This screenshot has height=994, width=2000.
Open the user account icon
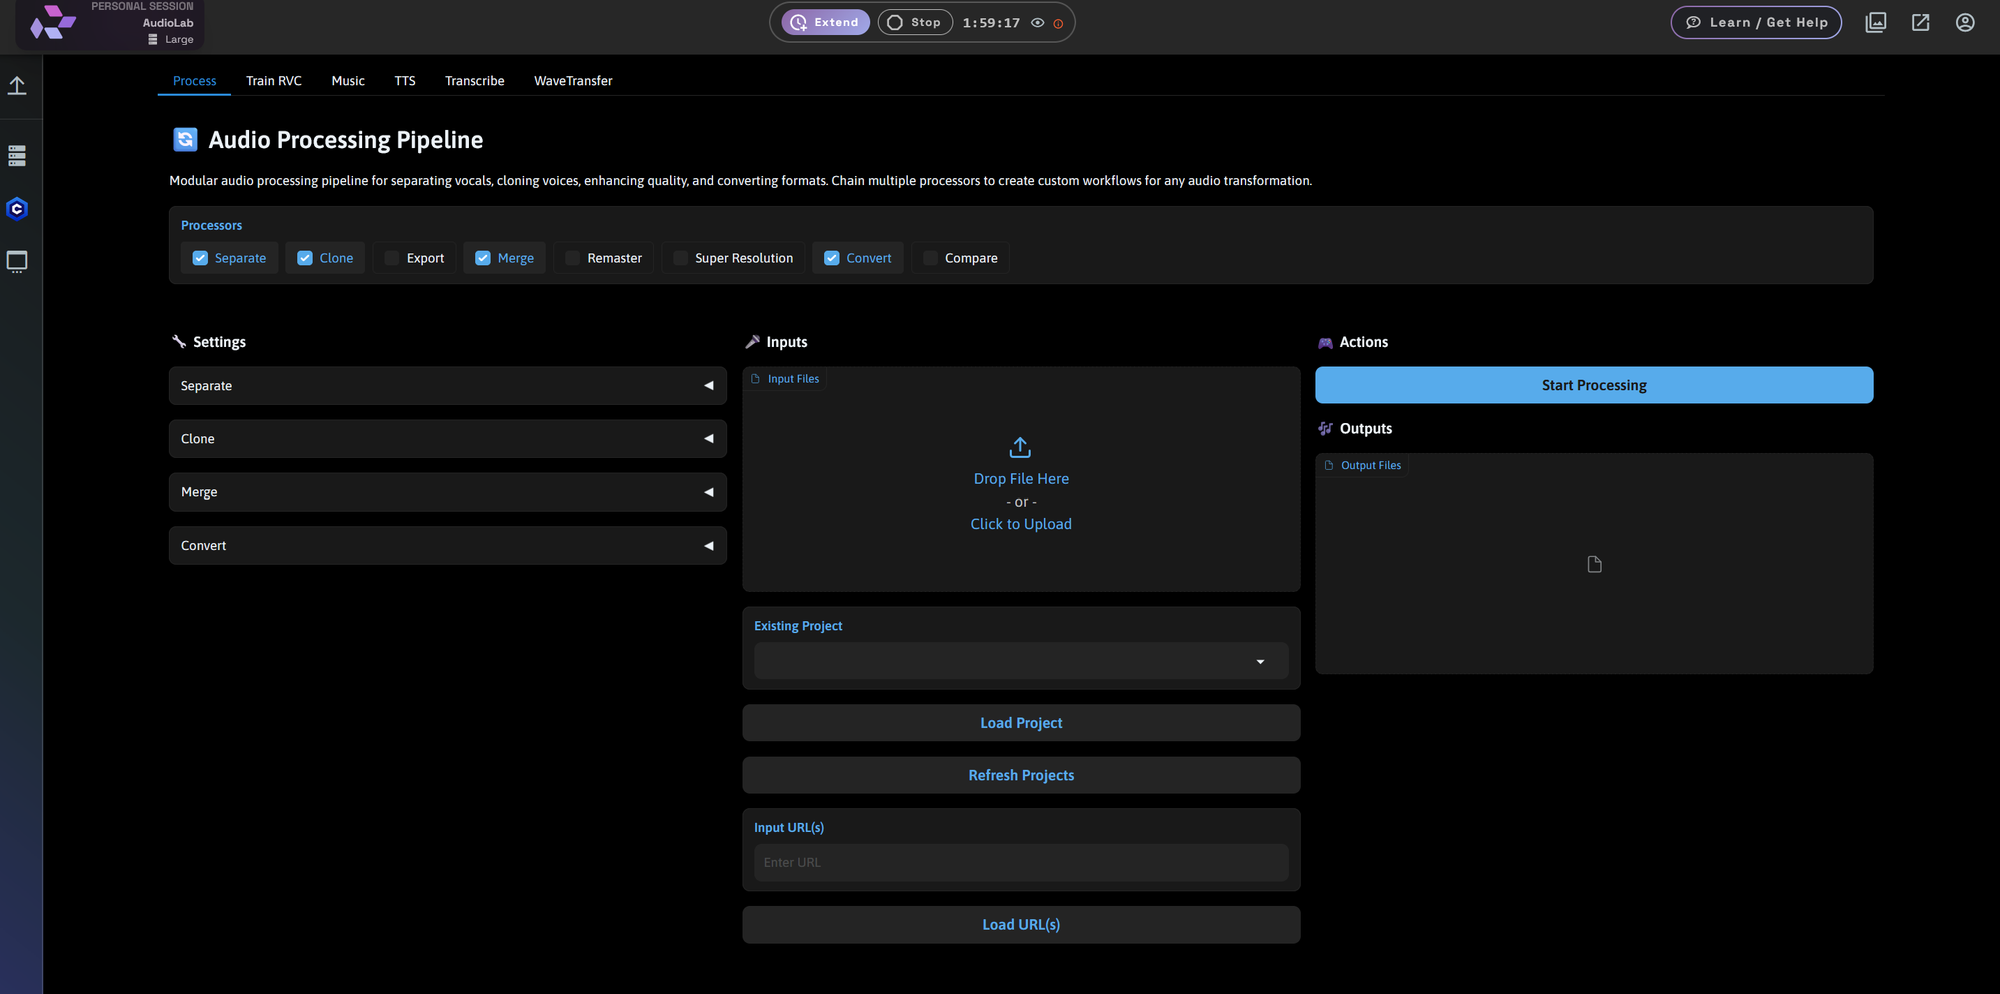[x=1964, y=22]
